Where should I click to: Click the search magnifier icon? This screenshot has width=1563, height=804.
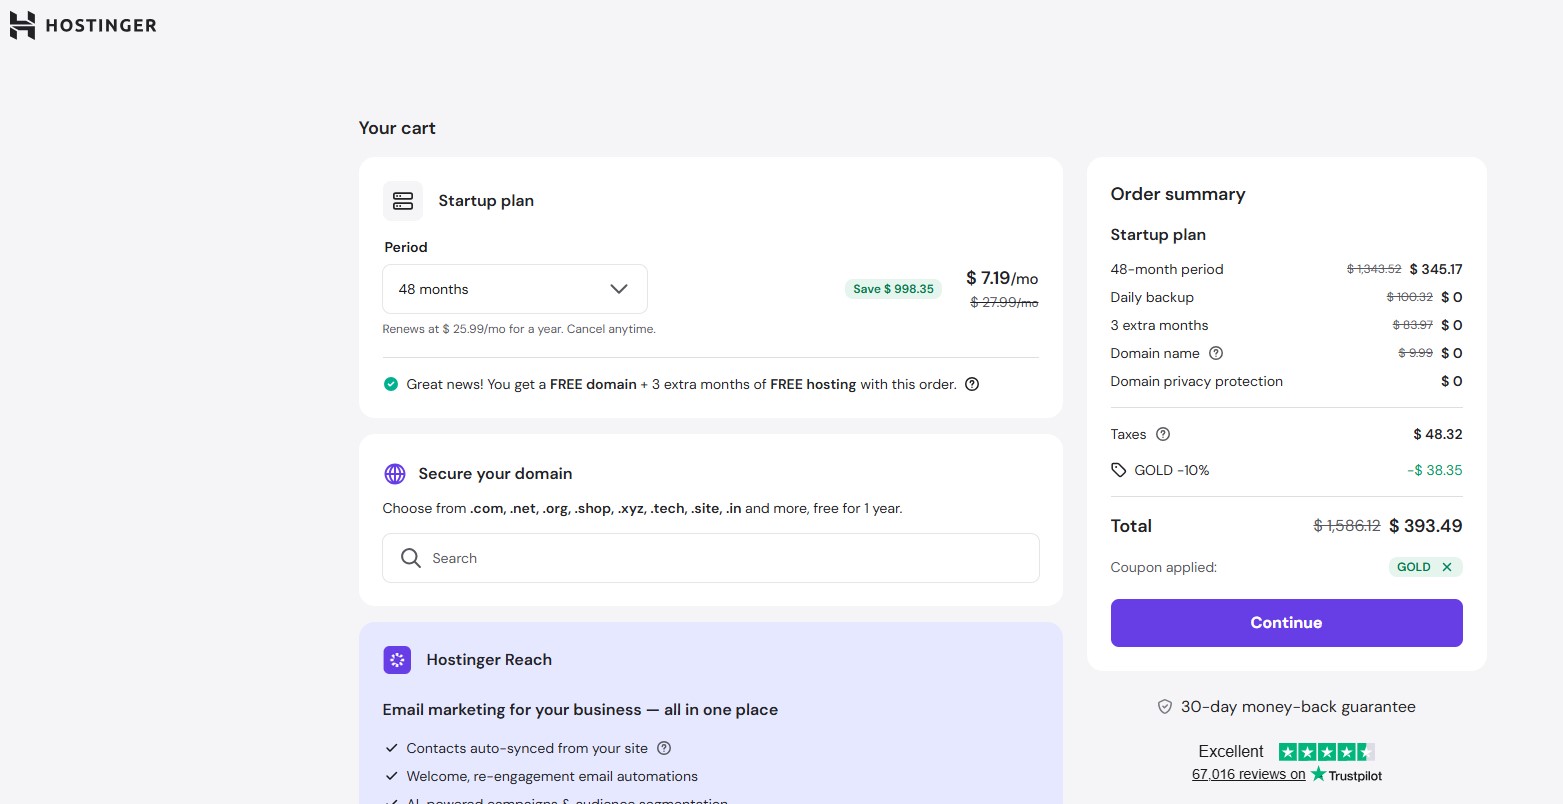(410, 558)
